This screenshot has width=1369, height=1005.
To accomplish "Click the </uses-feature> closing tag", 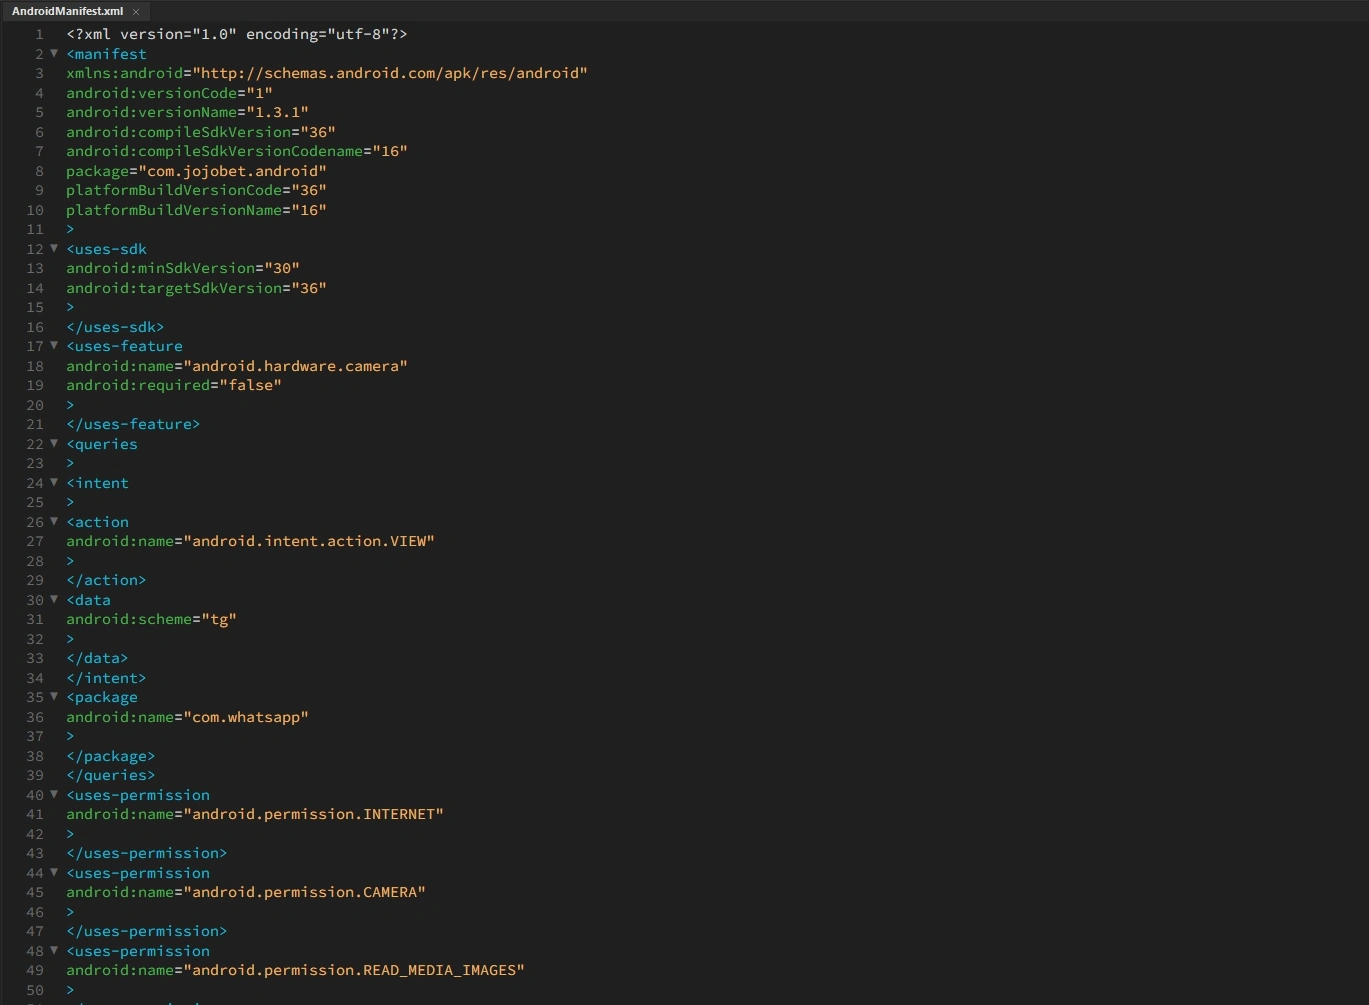I will [x=133, y=424].
